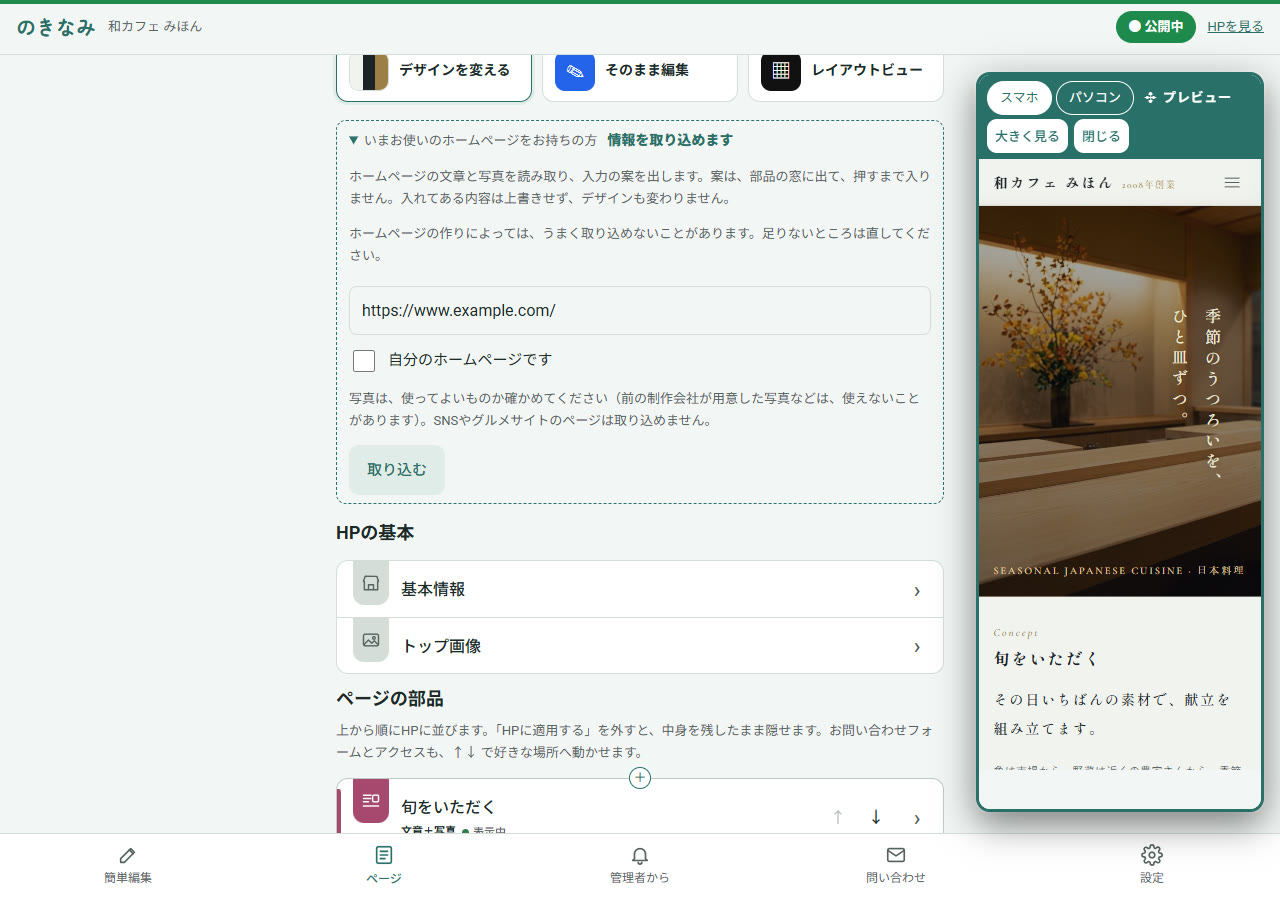Open 旬をいただく details via chevron
The image size is (1280, 900).
(917, 818)
